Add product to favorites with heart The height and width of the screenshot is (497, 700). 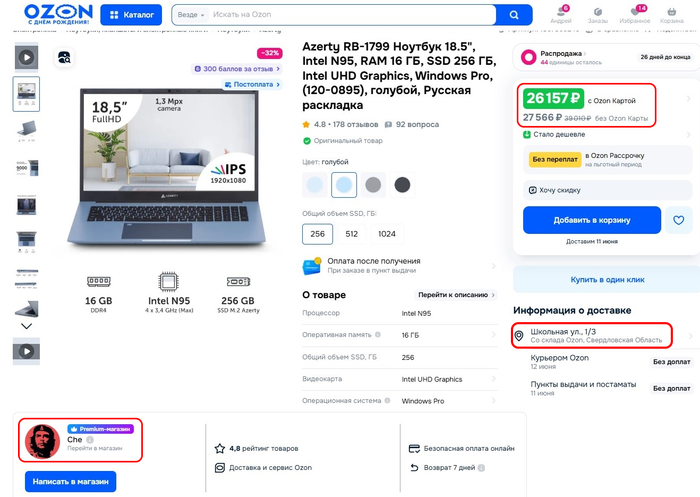679,220
